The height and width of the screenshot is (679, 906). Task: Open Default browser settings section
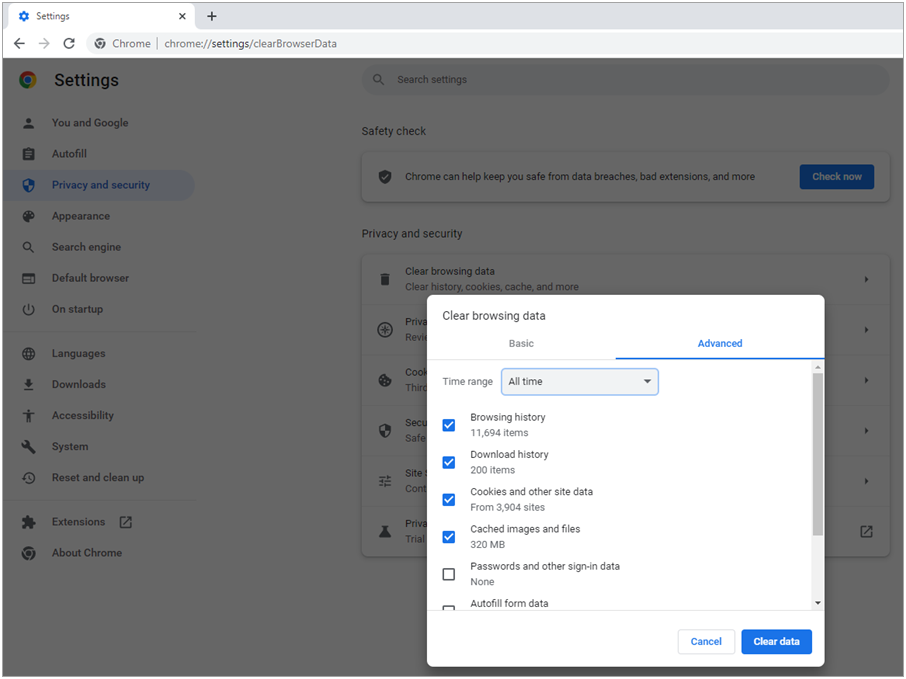click(91, 279)
